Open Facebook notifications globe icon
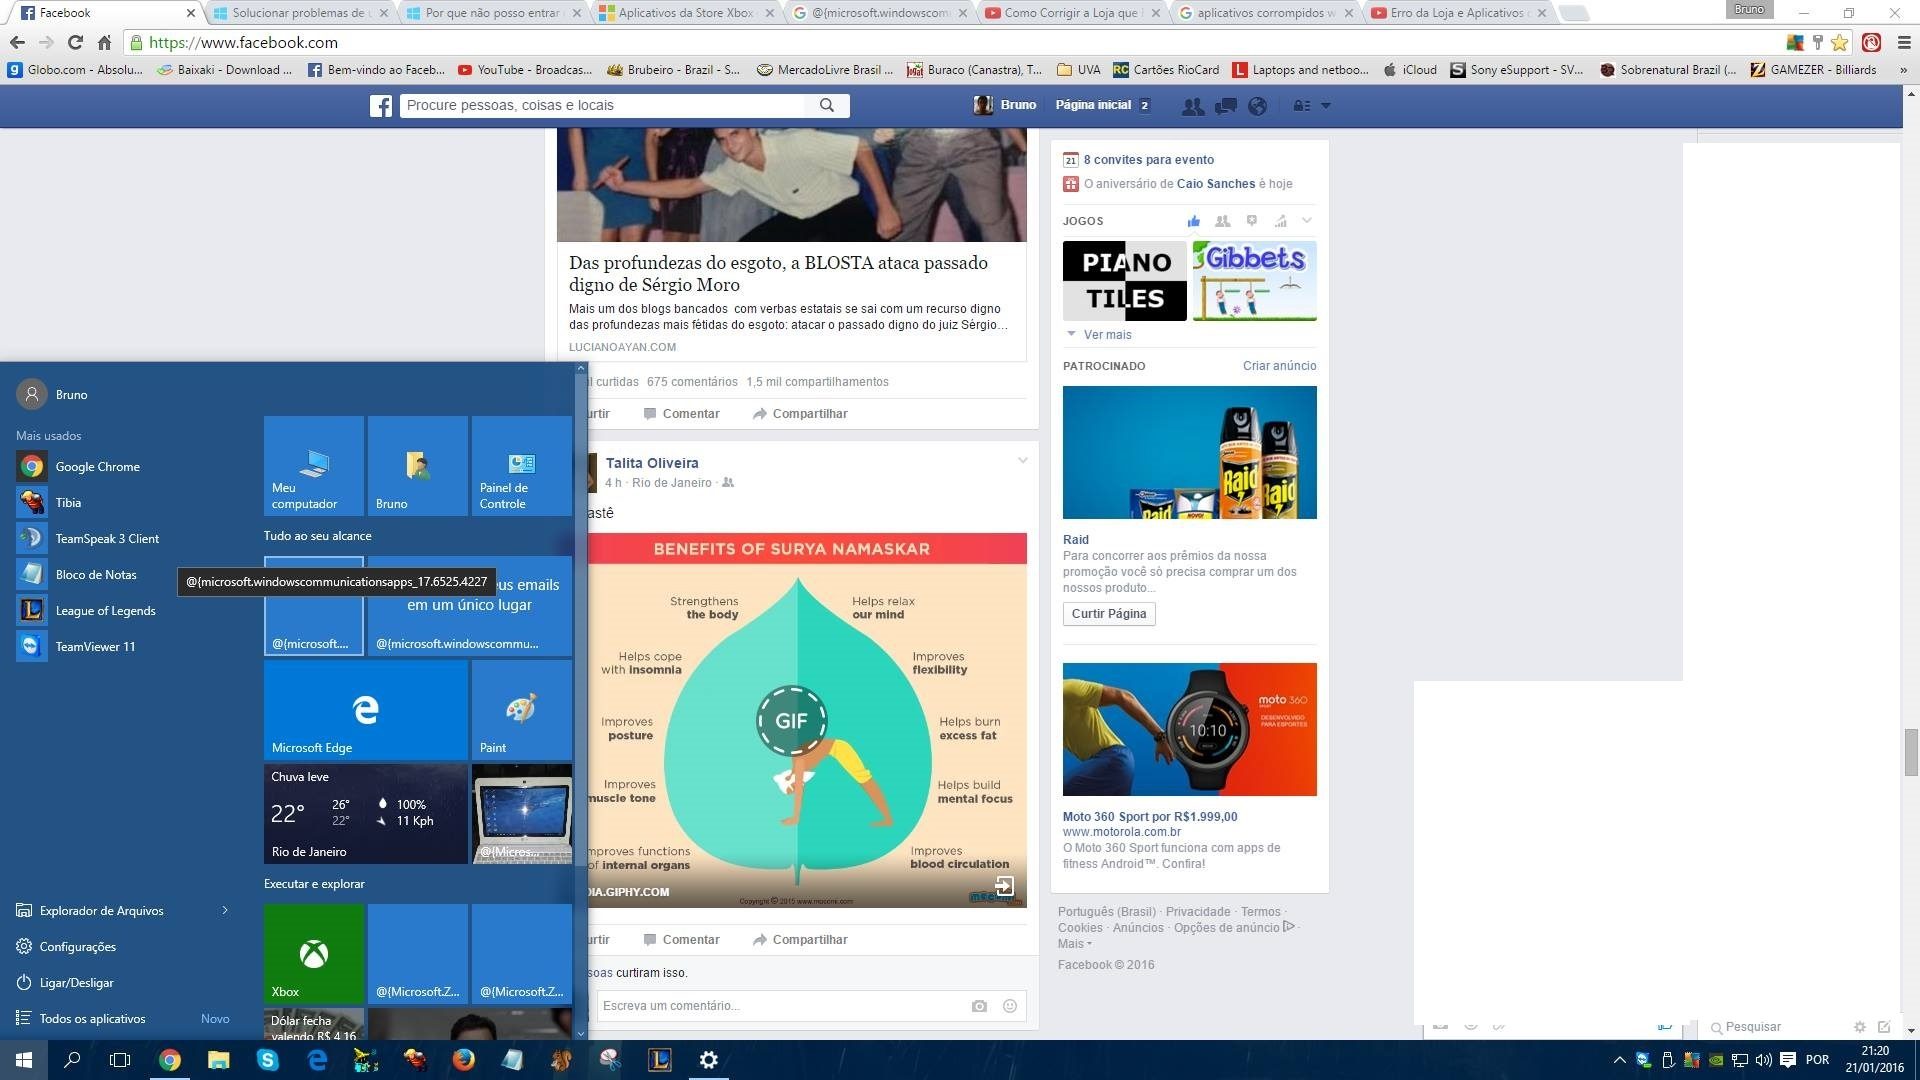1920x1080 pixels. coord(1258,106)
